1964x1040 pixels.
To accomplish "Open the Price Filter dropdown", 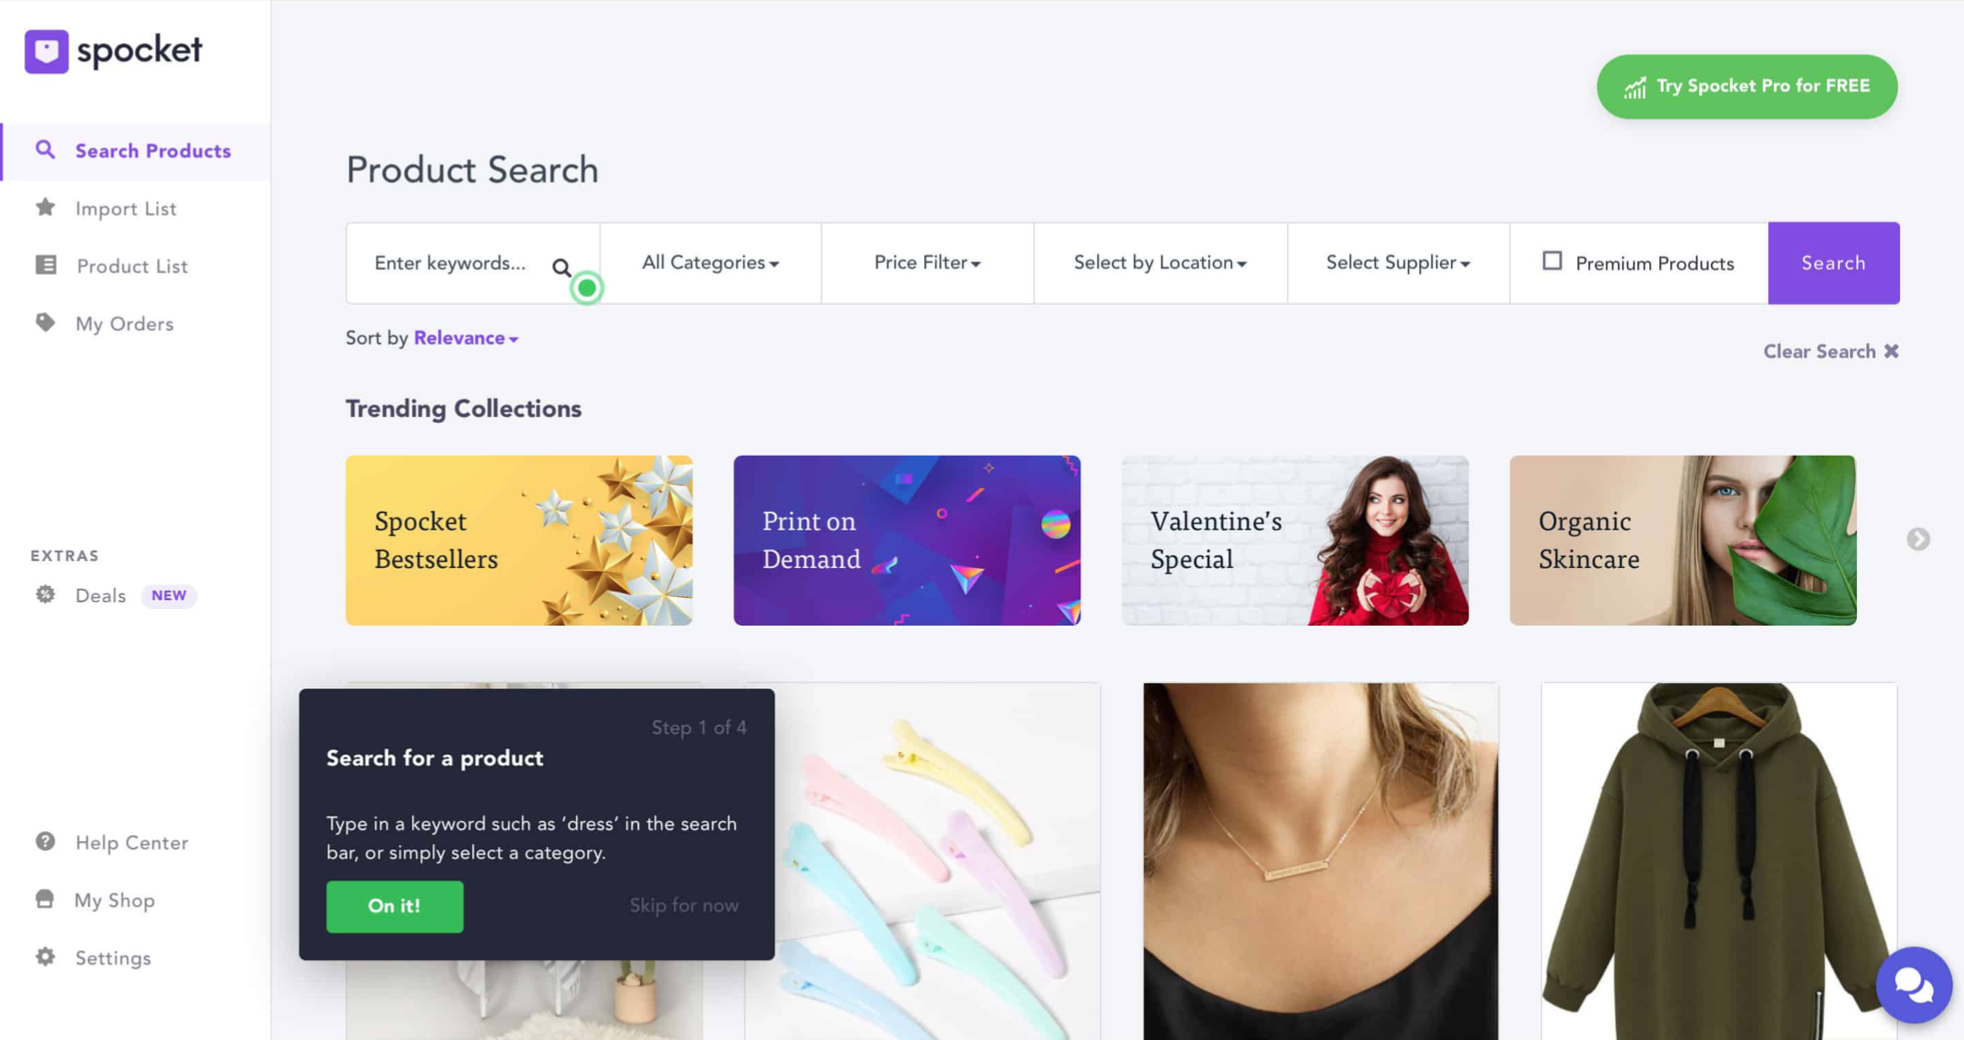I will coord(927,263).
